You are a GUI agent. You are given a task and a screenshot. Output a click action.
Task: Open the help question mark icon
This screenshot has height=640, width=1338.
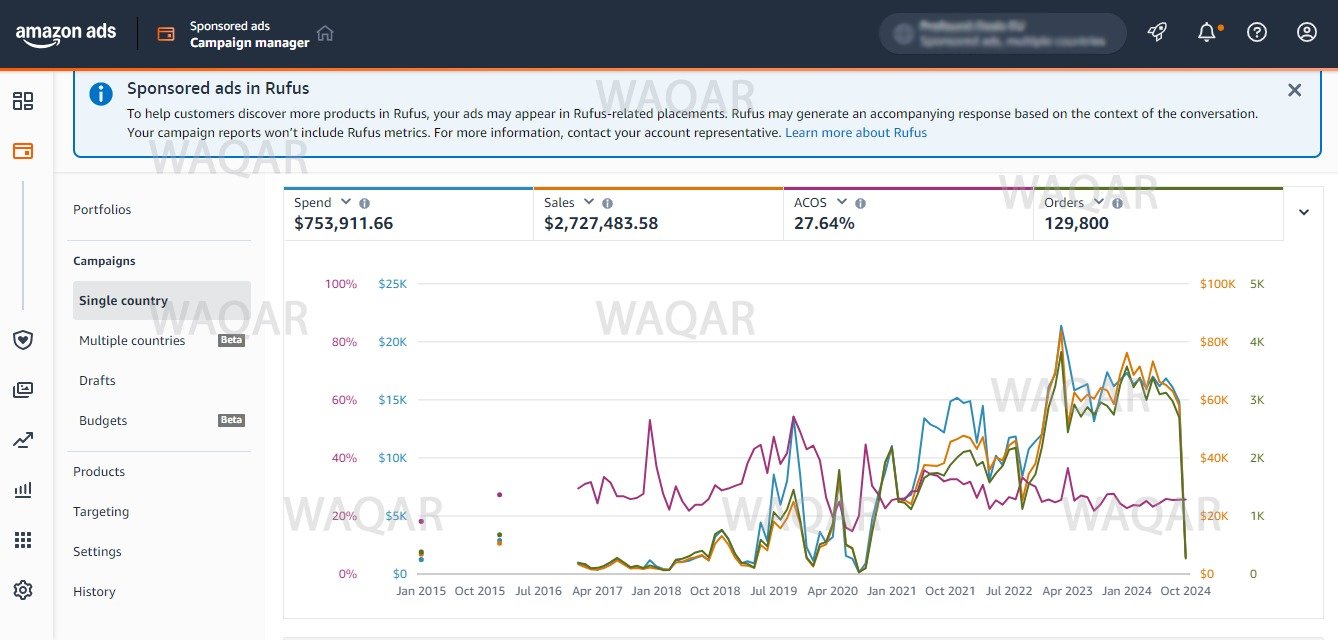coord(1257,32)
